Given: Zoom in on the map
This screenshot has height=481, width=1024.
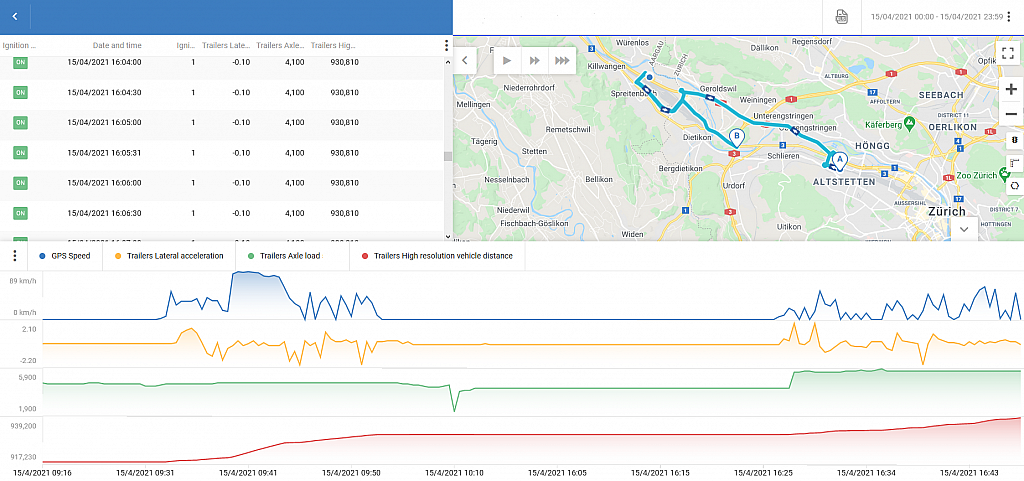Looking at the screenshot, I should click(1010, 88).
